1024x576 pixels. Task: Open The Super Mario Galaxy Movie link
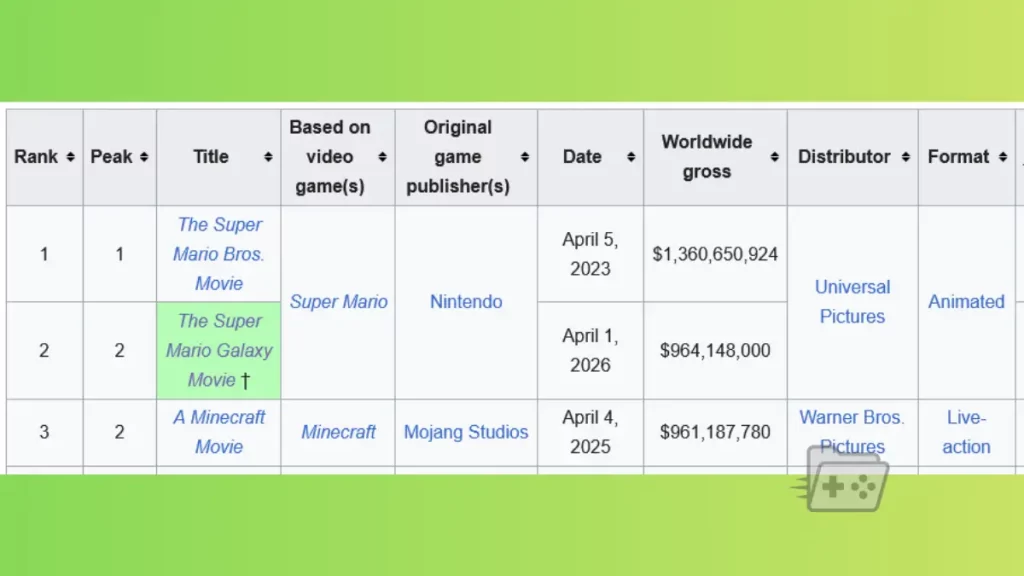pos(219,351)
